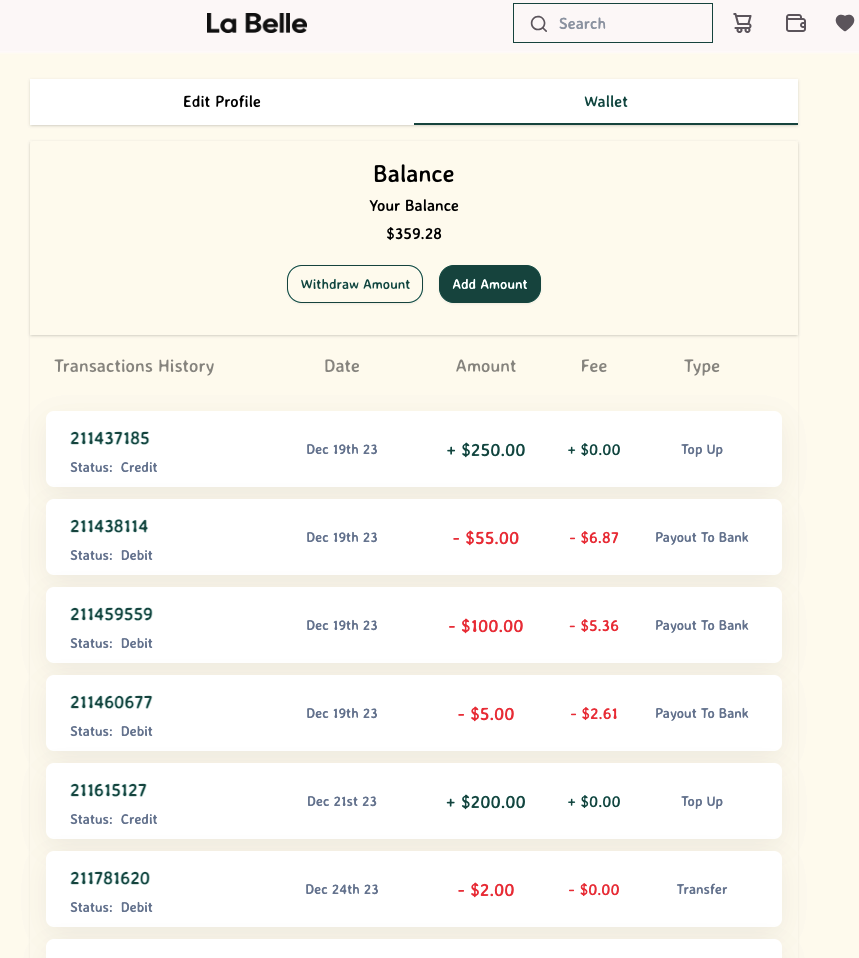This screenshot has height=958, width=859.
Task: Select transaction 211615127 entry
Action: [413, 801]
